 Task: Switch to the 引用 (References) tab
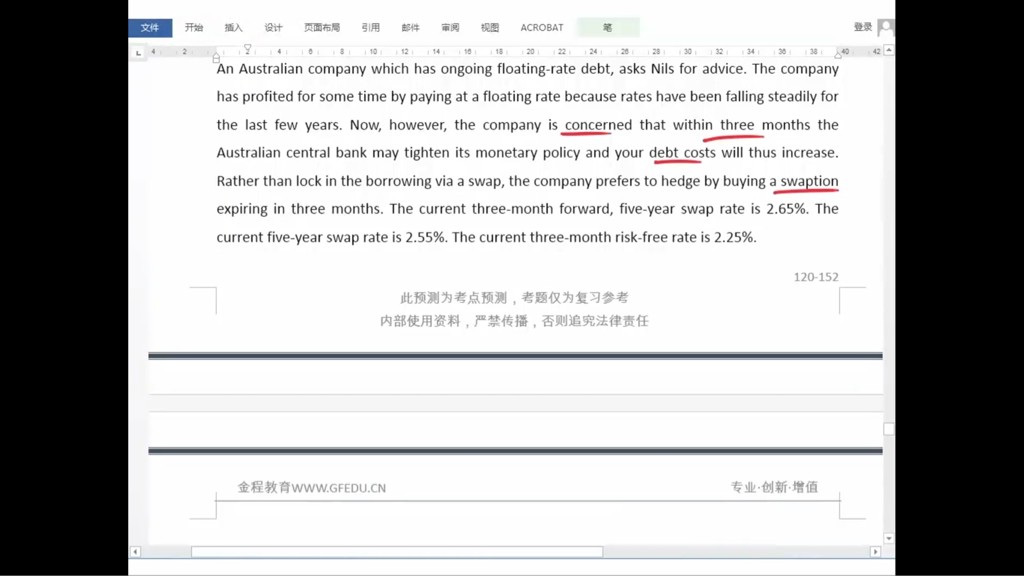[370, 27]
